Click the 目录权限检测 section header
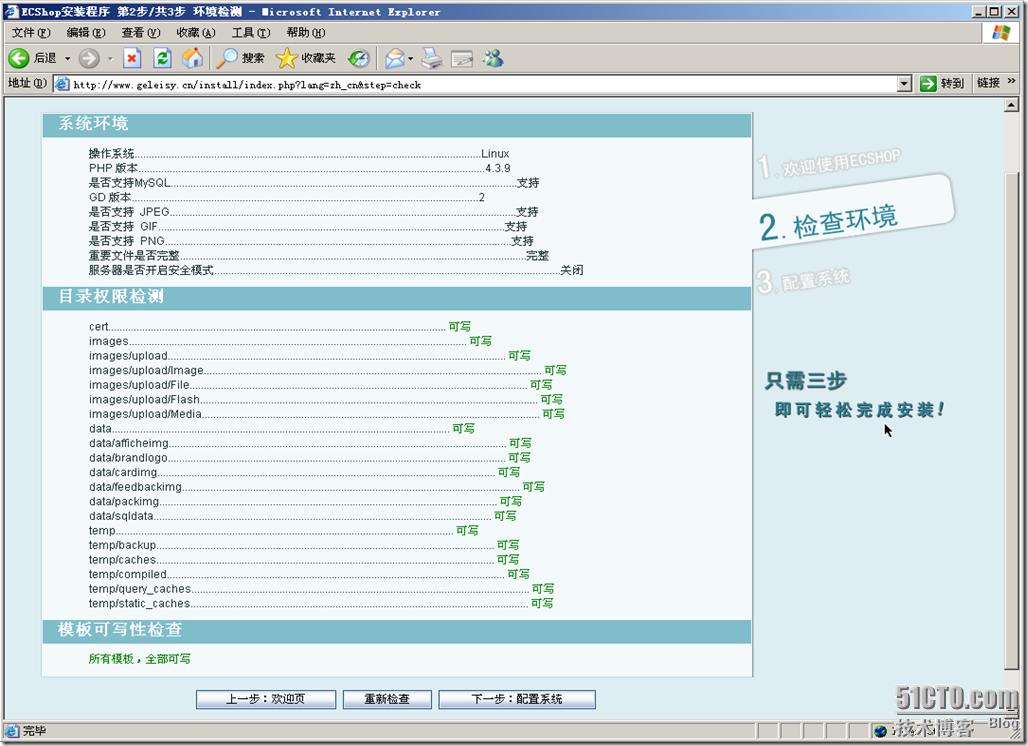The height and width of the screenshot is (746, 1028). point(397,298)
